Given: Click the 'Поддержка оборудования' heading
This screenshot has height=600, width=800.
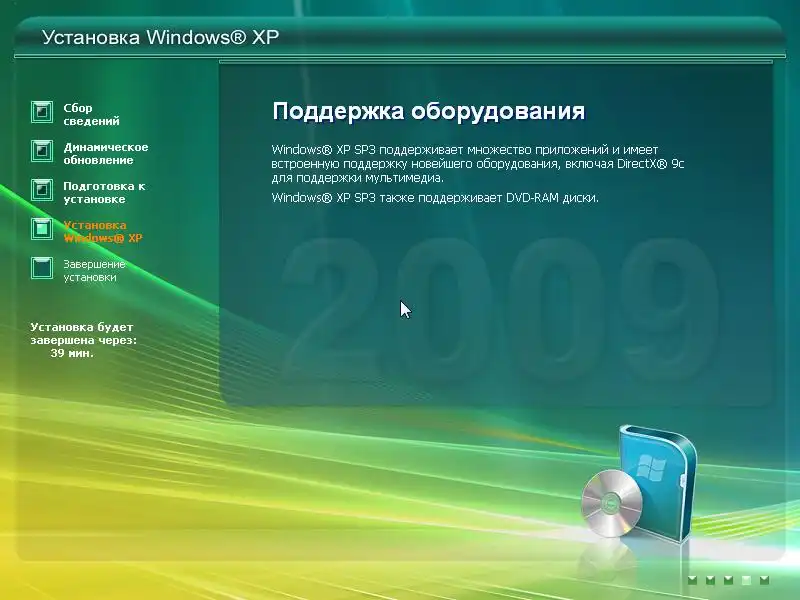Looking at the screenshot, I should coord(429,111).
